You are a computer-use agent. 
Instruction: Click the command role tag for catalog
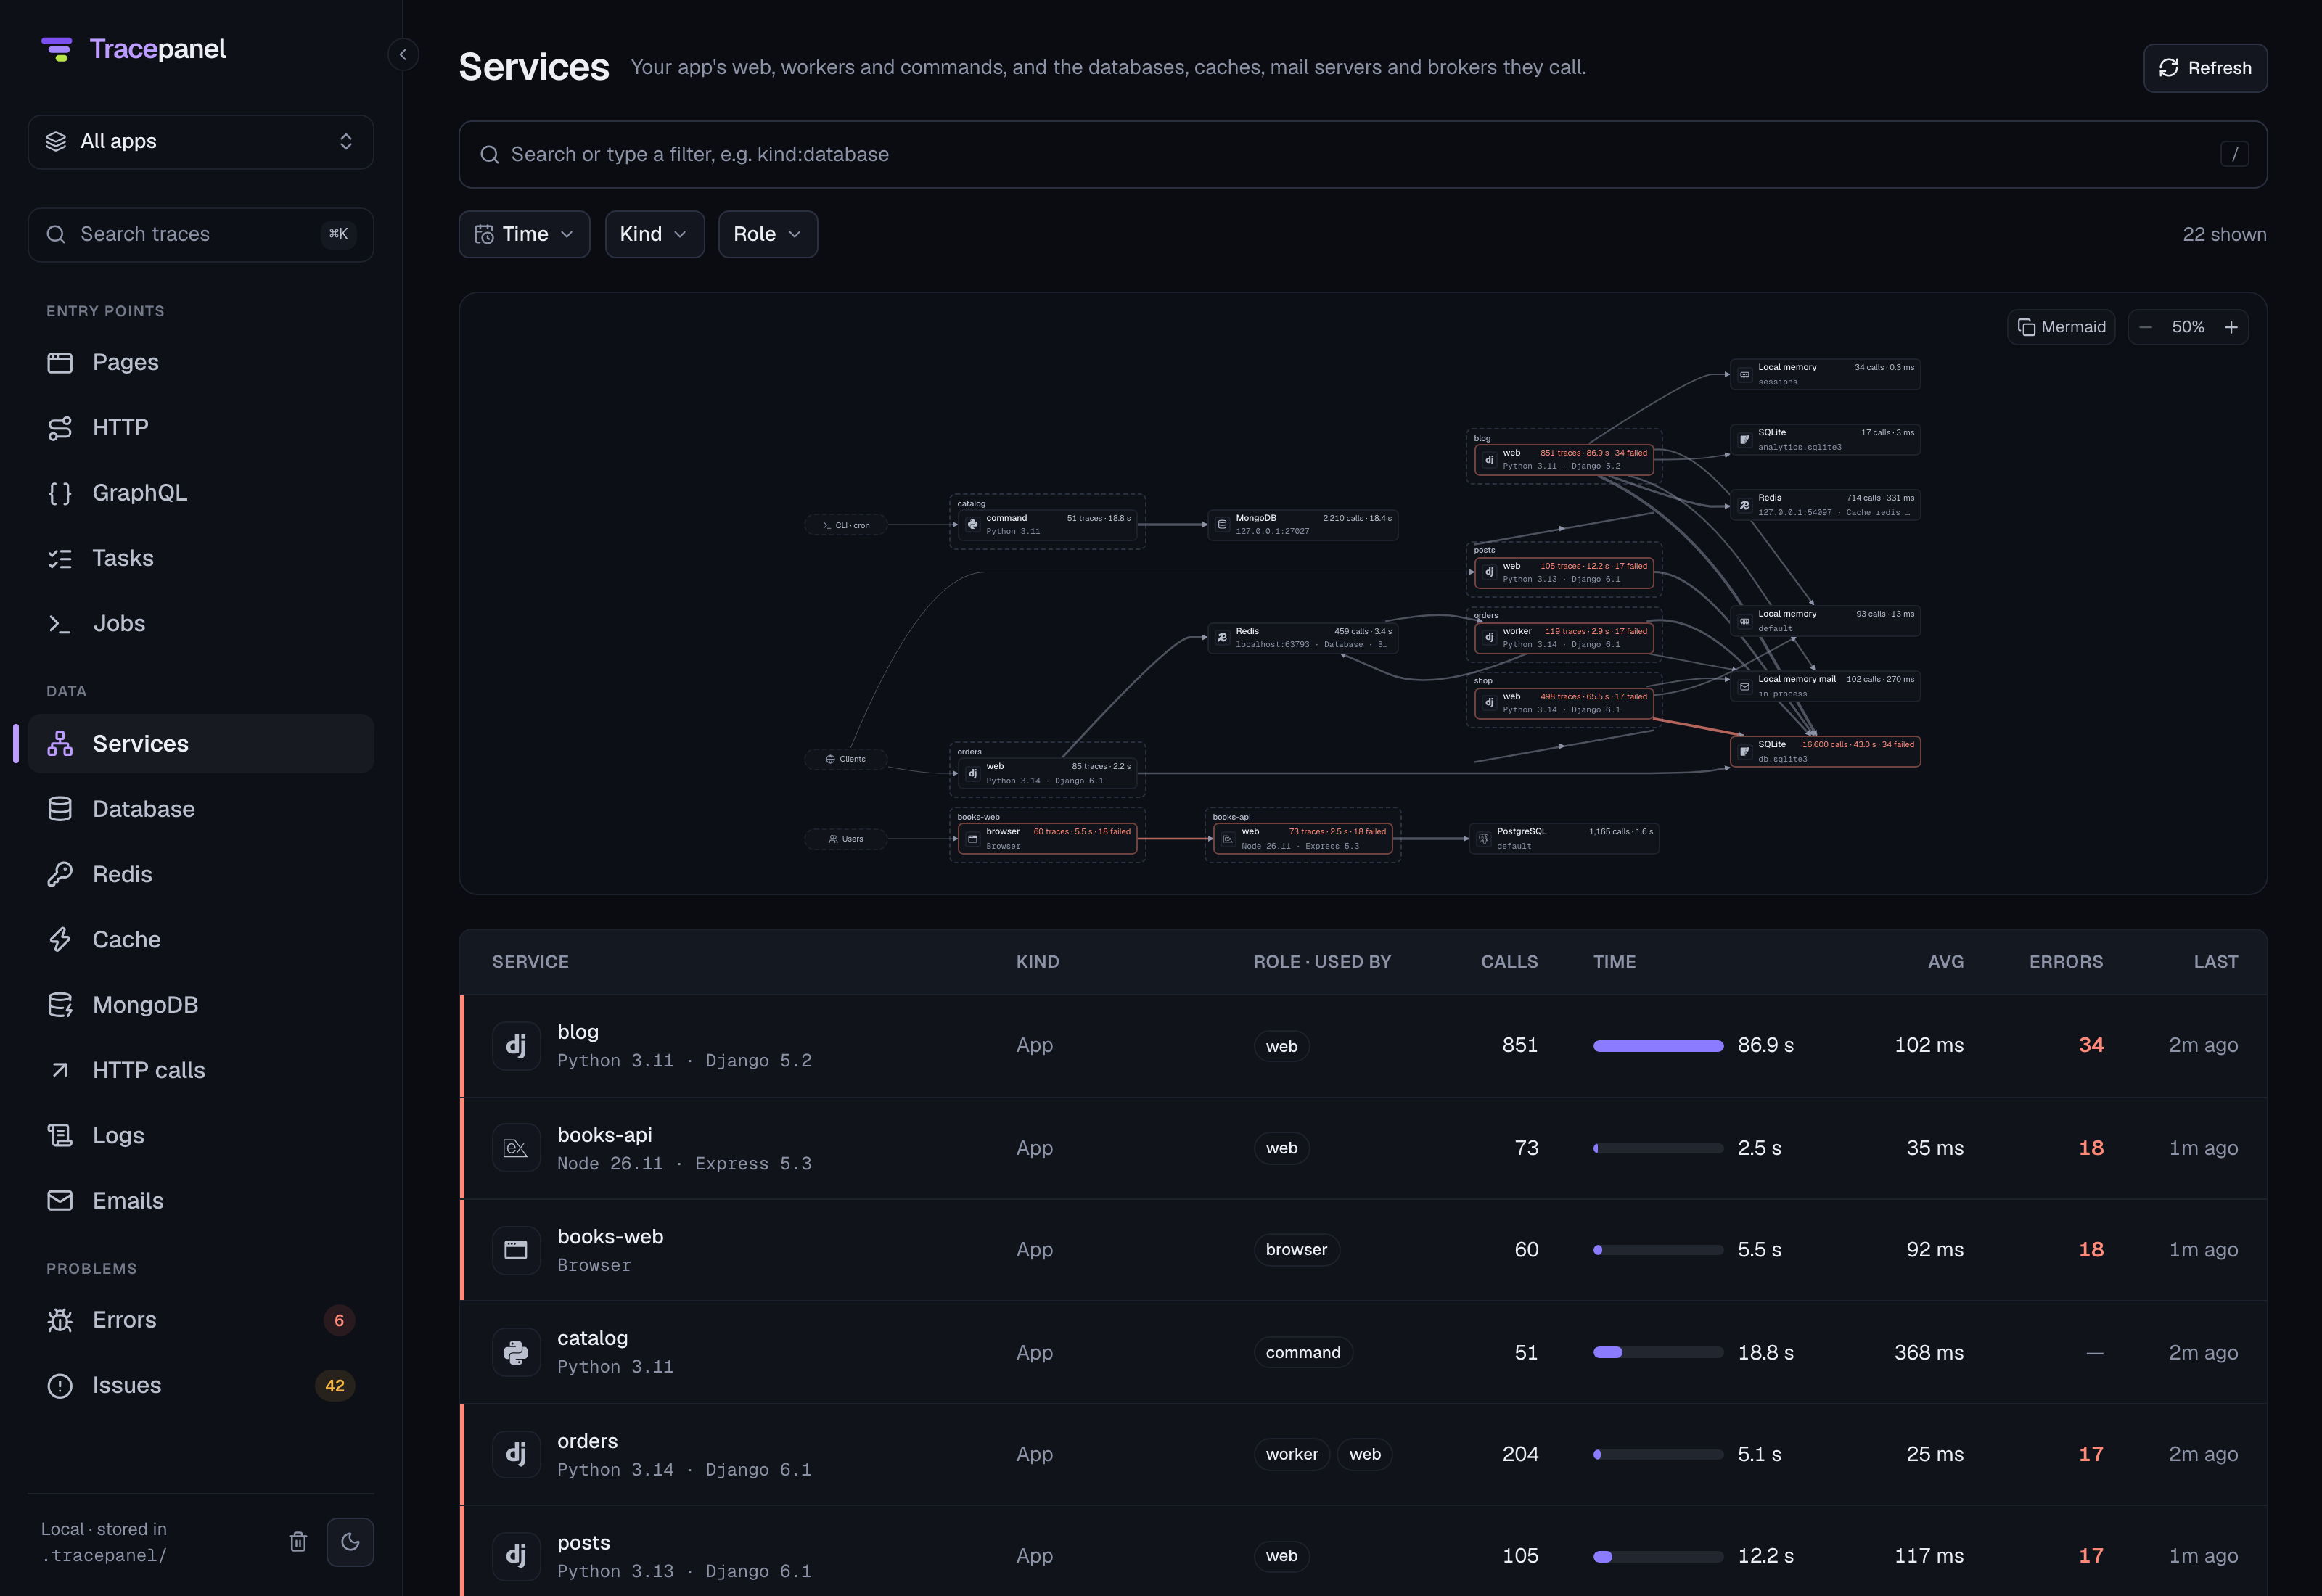(x=1303, y=1353)
